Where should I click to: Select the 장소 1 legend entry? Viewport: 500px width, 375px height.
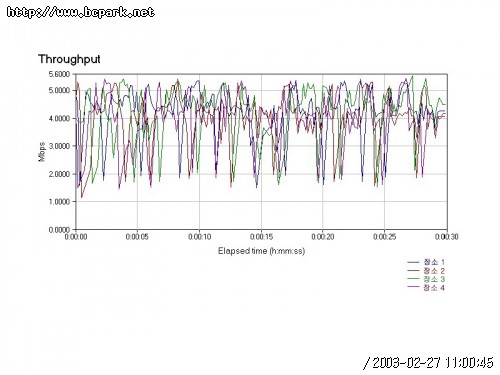pos(426,262)
